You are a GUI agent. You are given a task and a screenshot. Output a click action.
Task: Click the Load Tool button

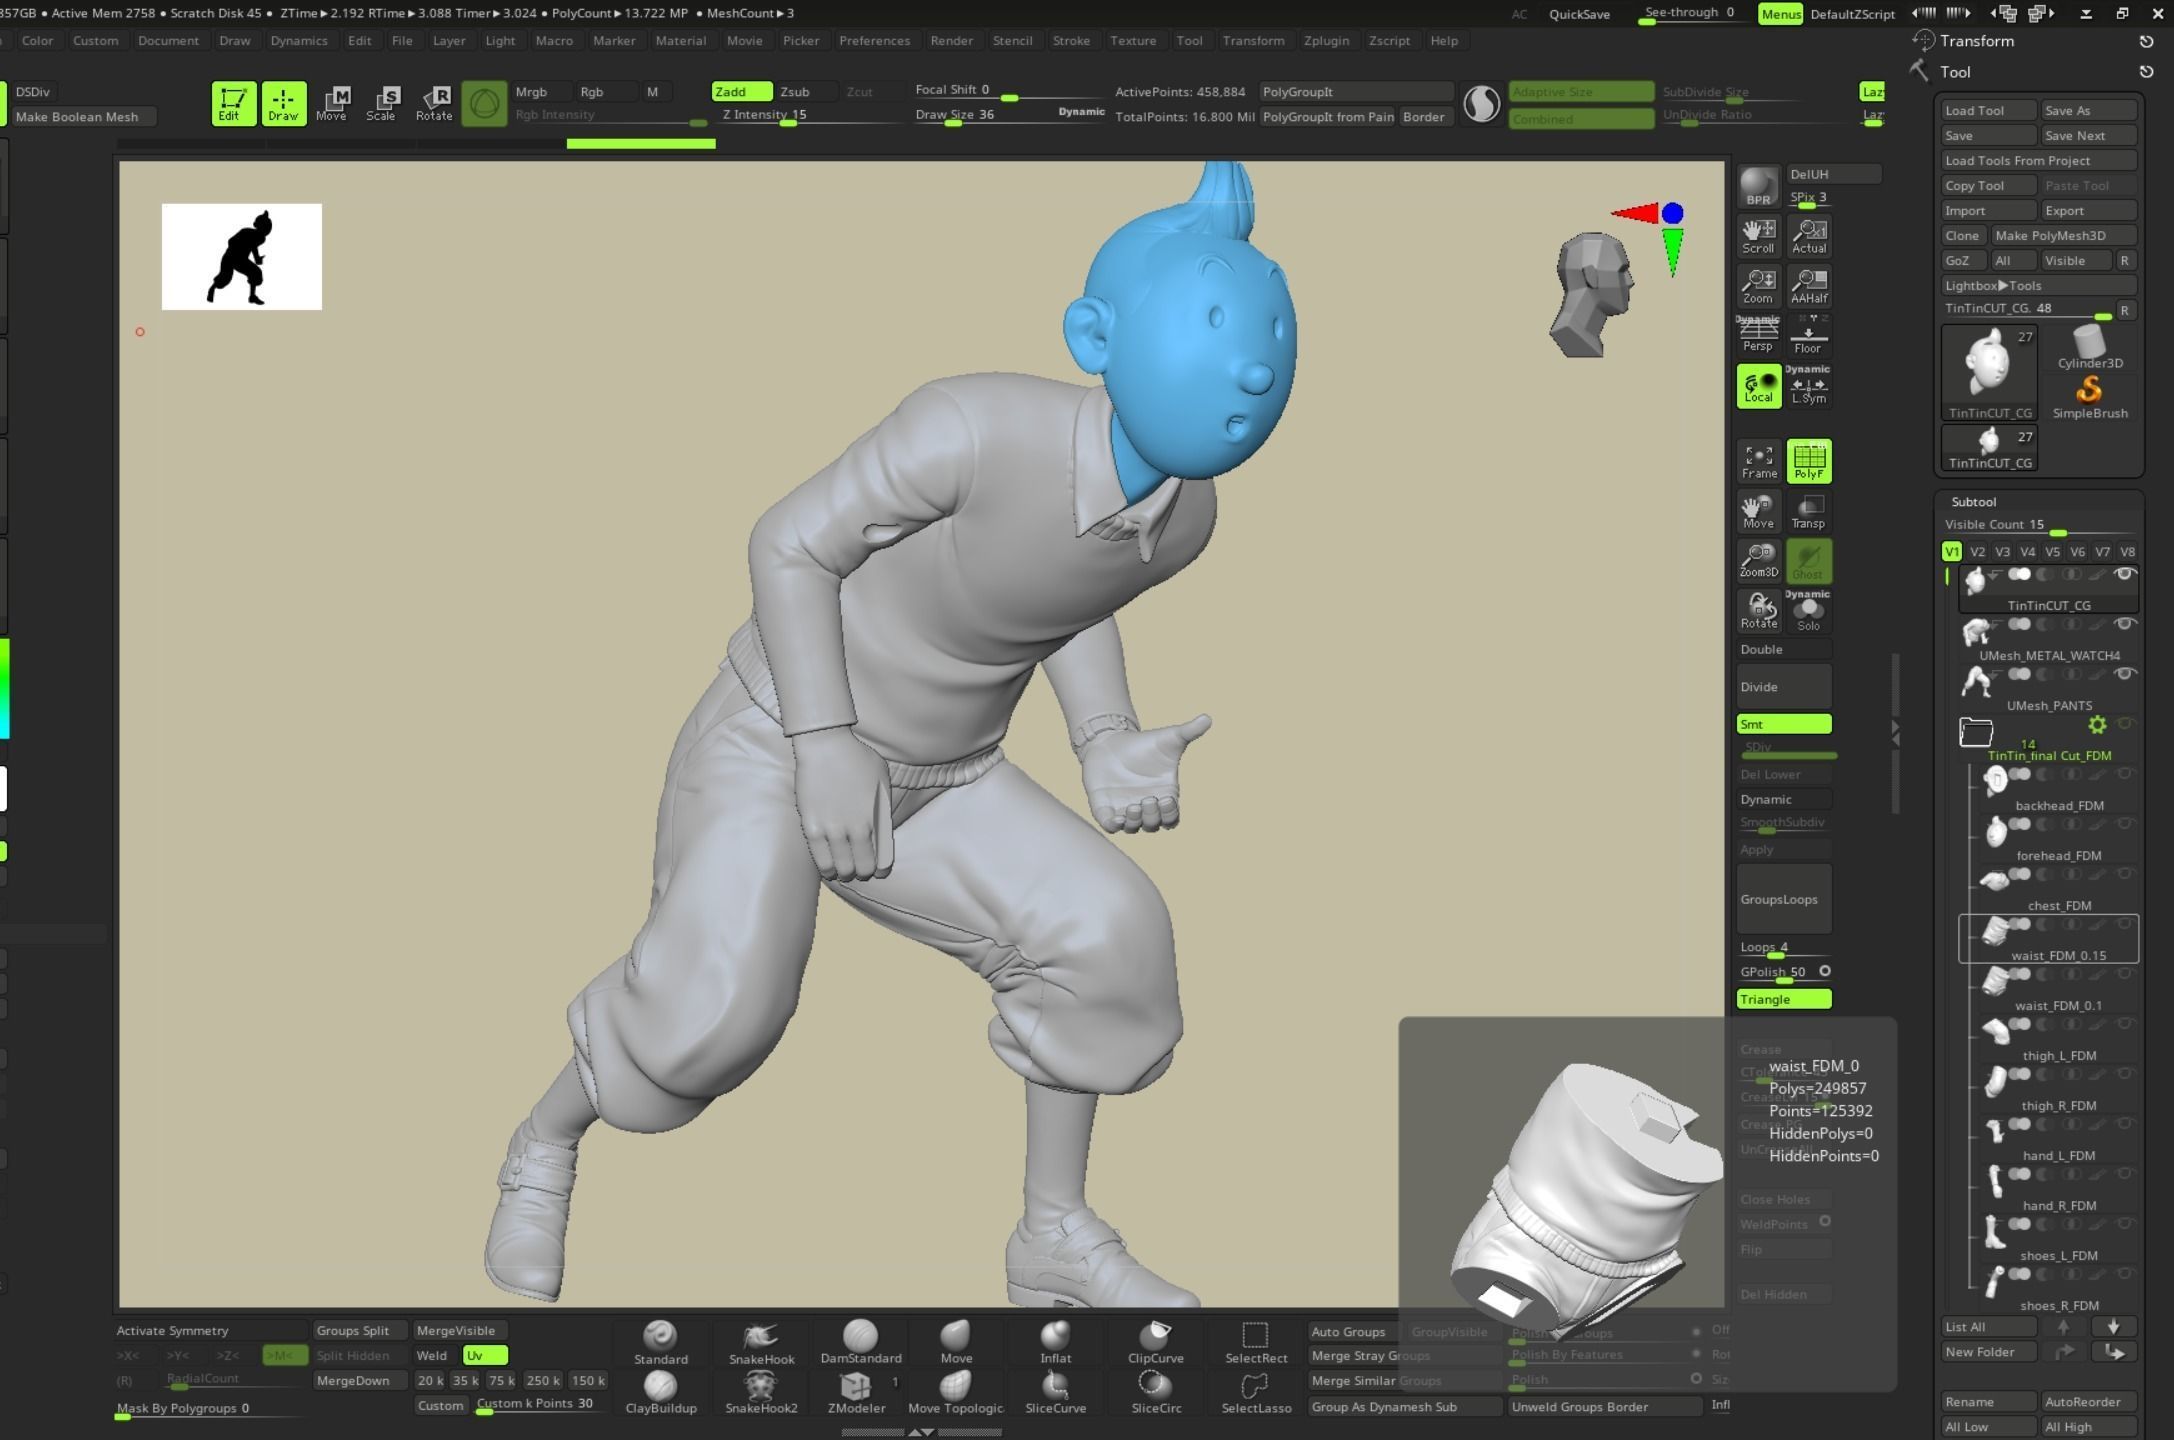(x=1988, y=110)
